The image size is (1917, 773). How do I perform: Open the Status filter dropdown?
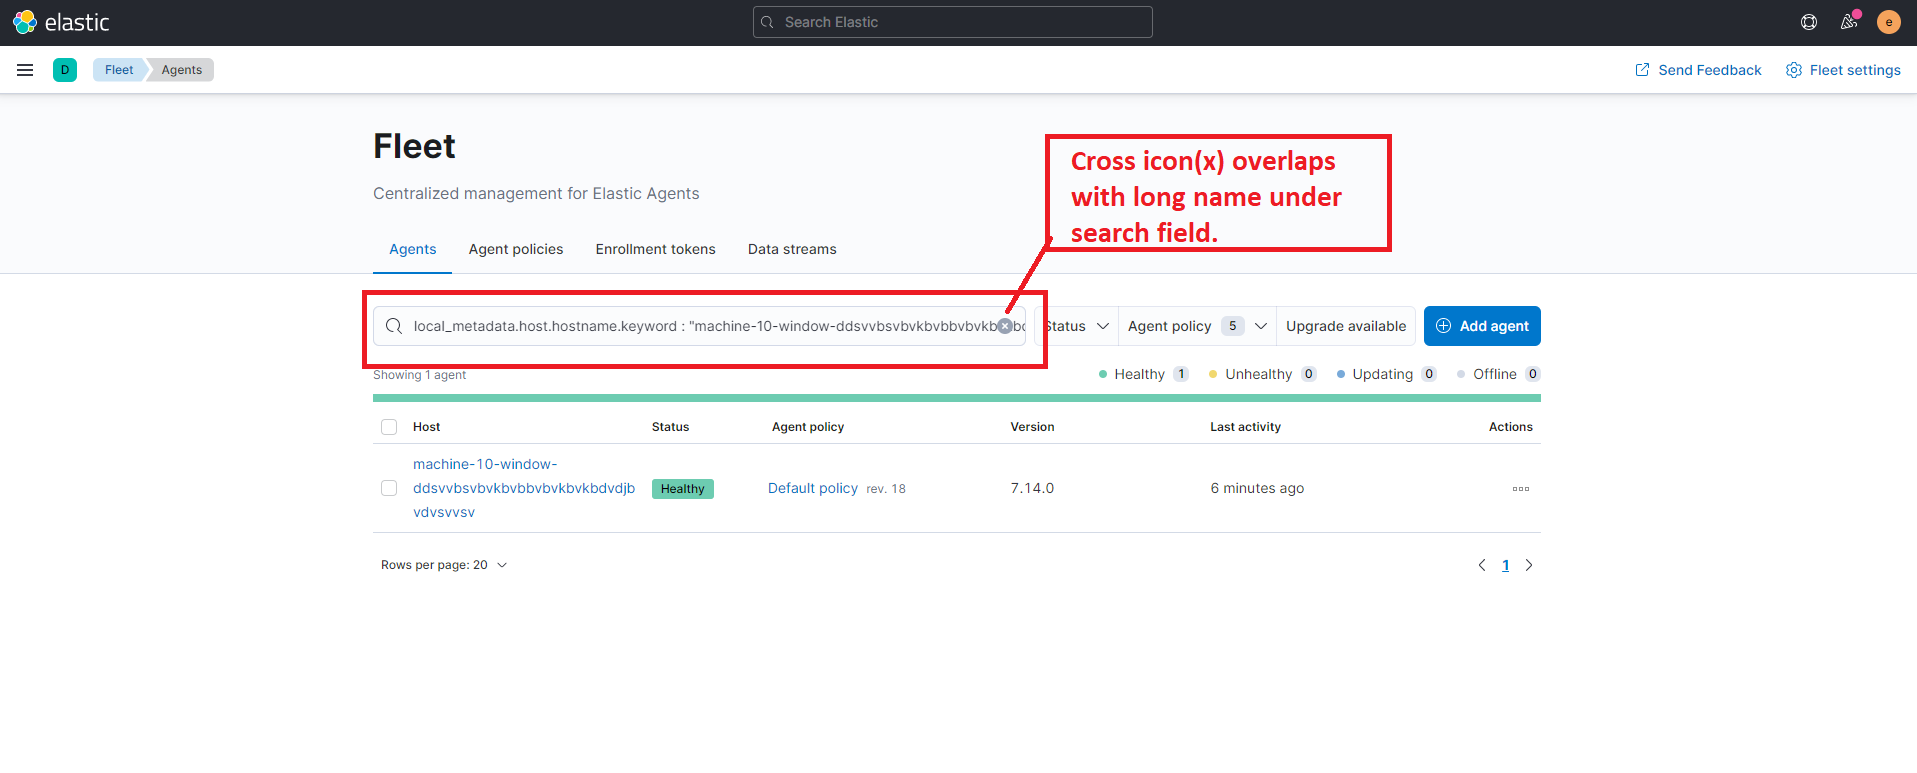point(1076,326)
